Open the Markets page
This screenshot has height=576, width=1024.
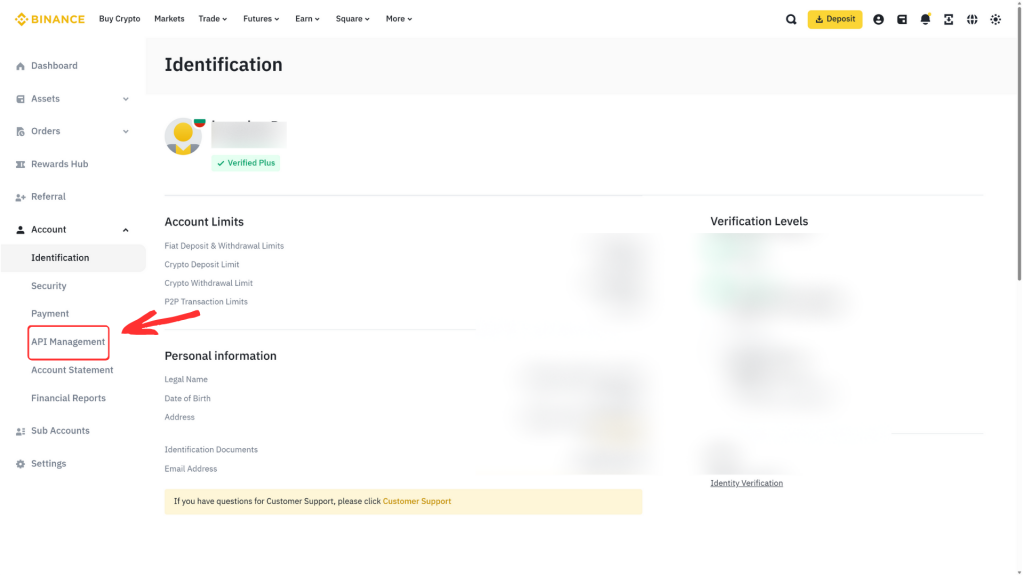(x=169, y=19)
